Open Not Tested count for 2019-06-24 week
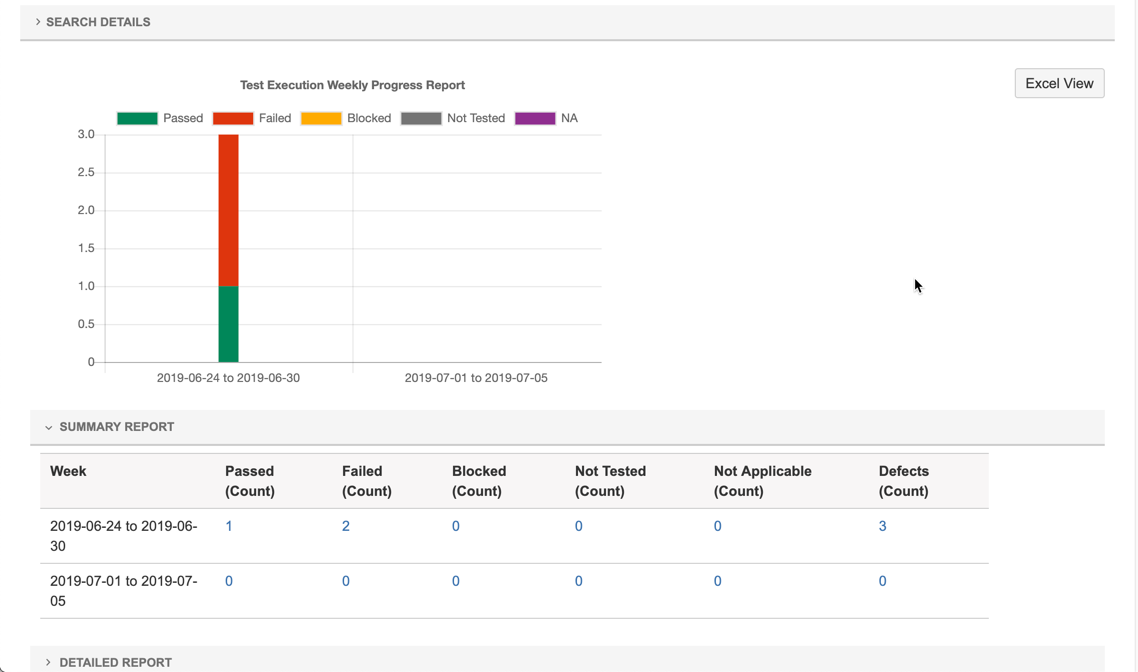1138x672 pixels. 579,526
